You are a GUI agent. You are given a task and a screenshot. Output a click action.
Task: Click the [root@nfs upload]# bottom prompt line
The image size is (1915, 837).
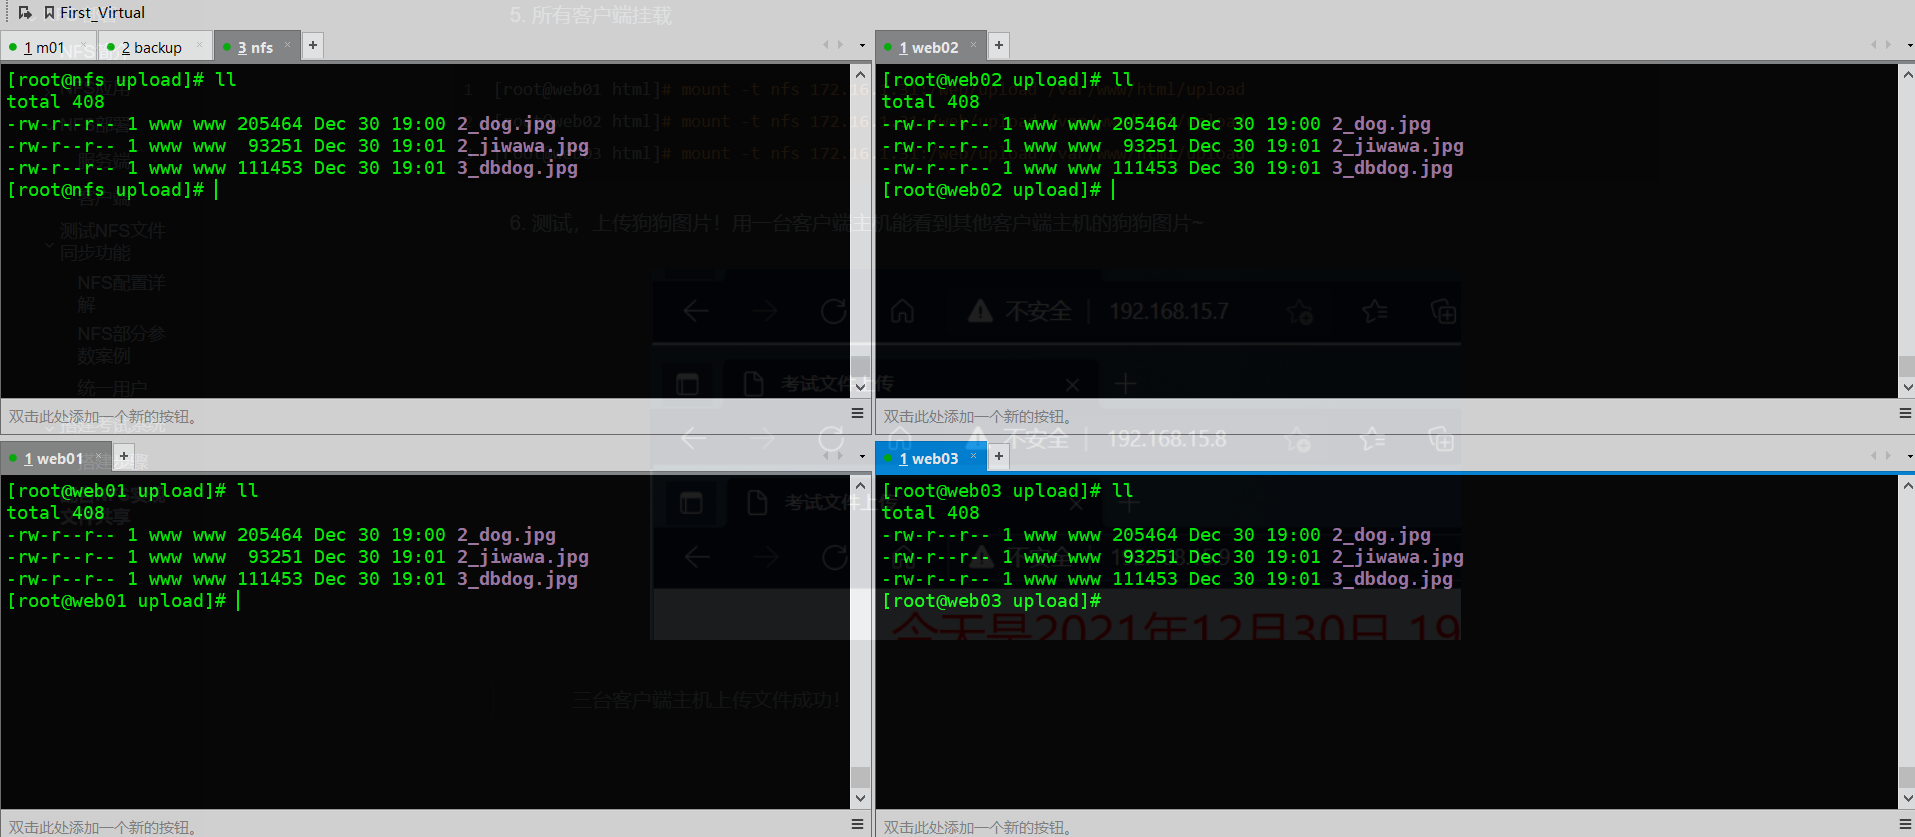point(106,190)
